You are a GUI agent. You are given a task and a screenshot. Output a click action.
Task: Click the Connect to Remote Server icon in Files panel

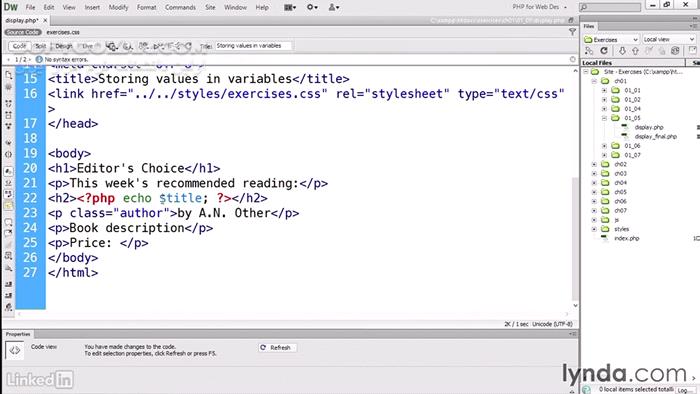589,51
